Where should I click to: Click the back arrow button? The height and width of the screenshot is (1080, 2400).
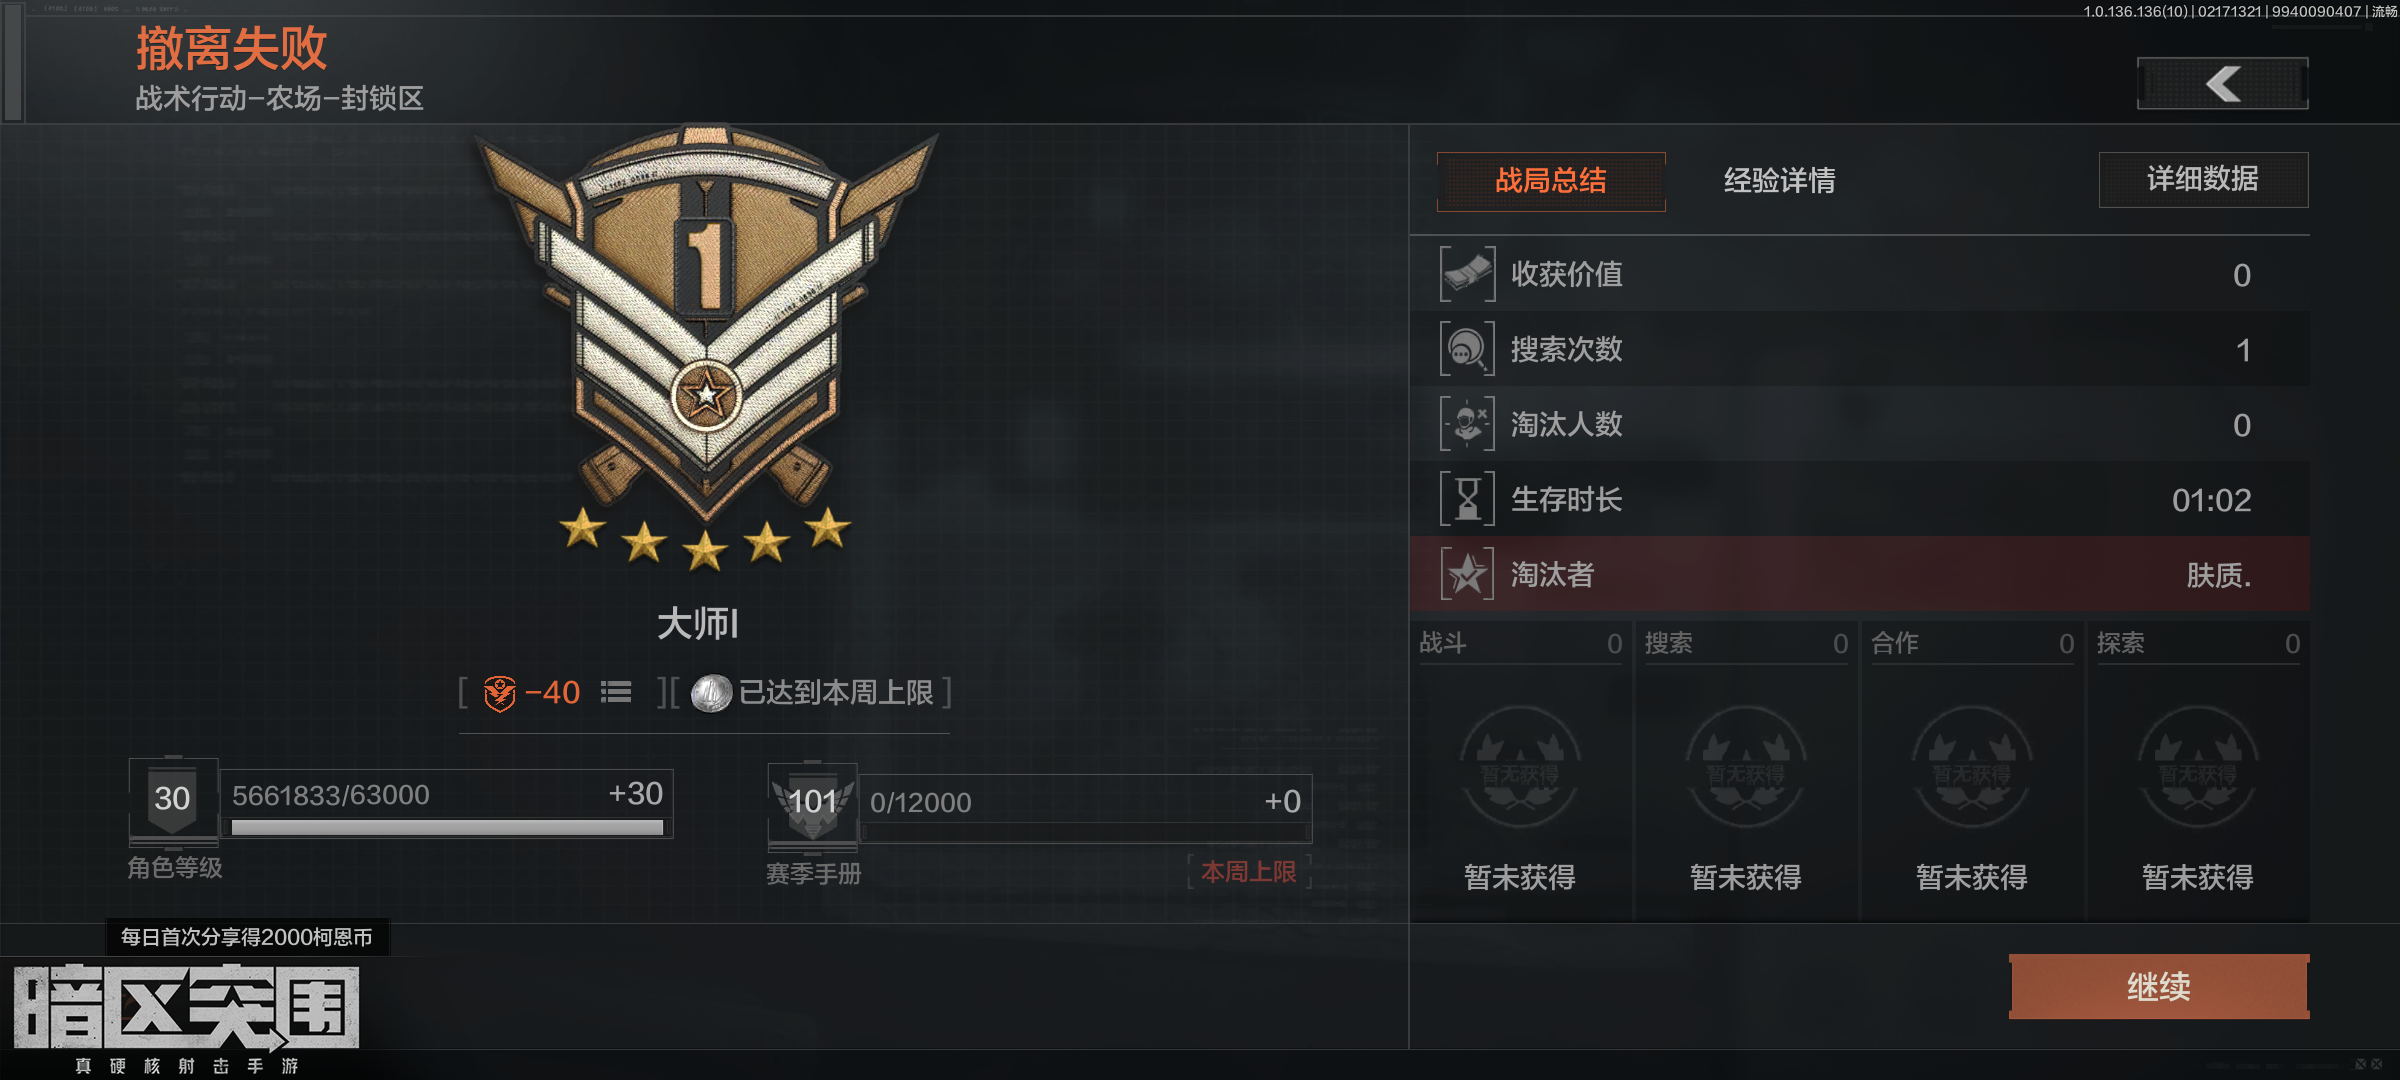[x=2222, y=84]
